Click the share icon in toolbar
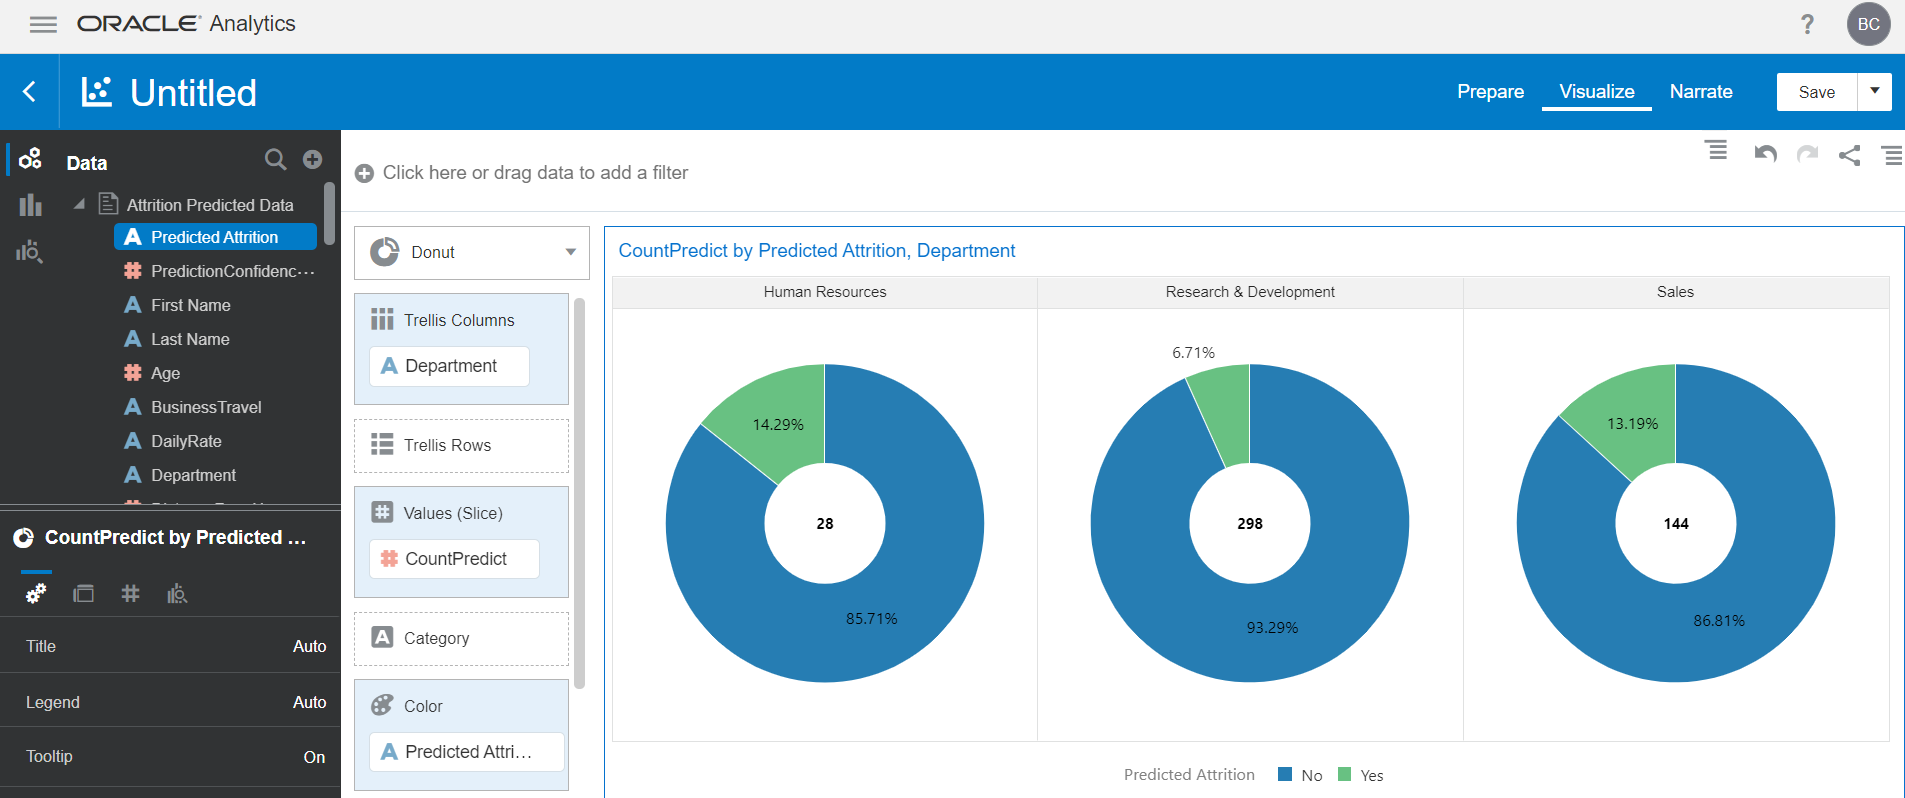Viewport: 1905px width, 798px height. pyautogui.click(x=1849, y=155)
